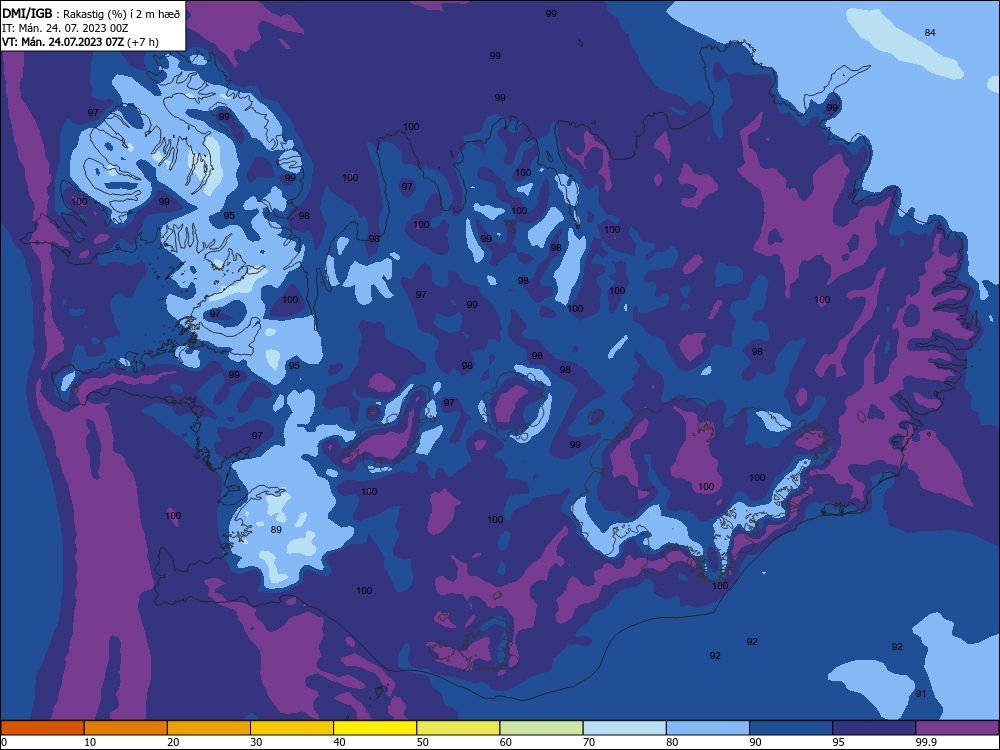Click the legend tick label "10"
Image resolution: width=1000 pixels, height=750 pixels.
[x=90, y=742]
